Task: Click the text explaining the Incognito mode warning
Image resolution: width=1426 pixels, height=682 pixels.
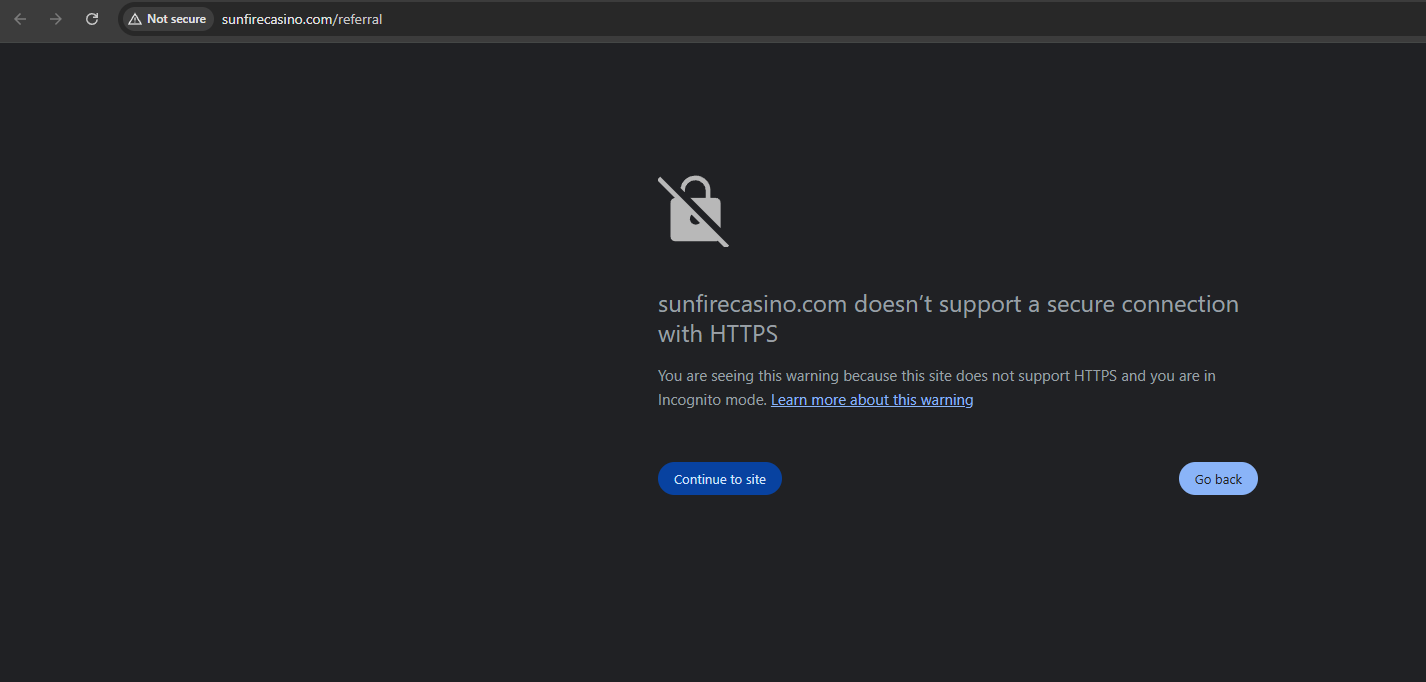Action: pyautogui.click(x=937, y=388)
